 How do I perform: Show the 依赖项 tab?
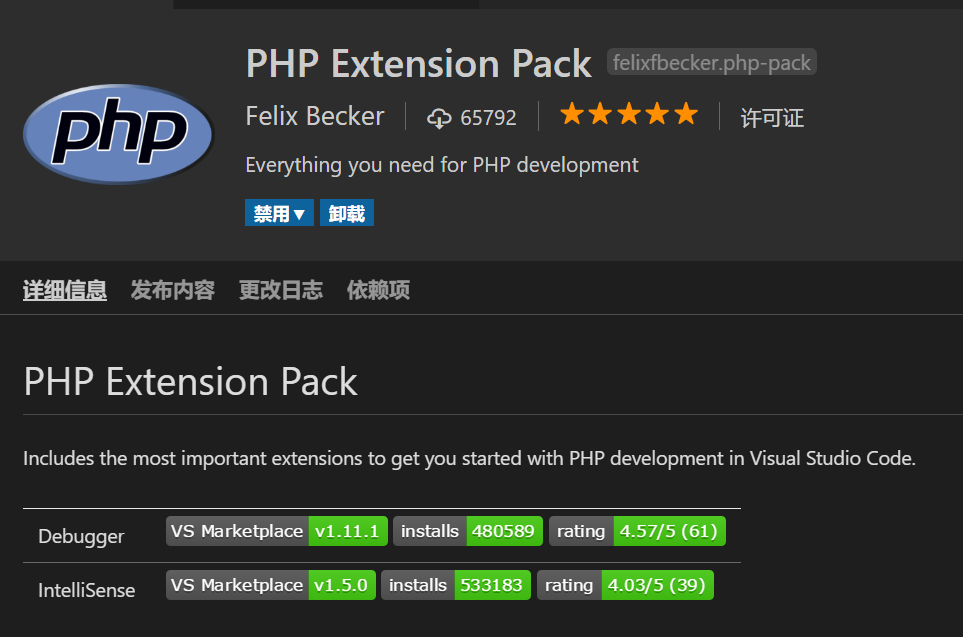pos(378,290)
